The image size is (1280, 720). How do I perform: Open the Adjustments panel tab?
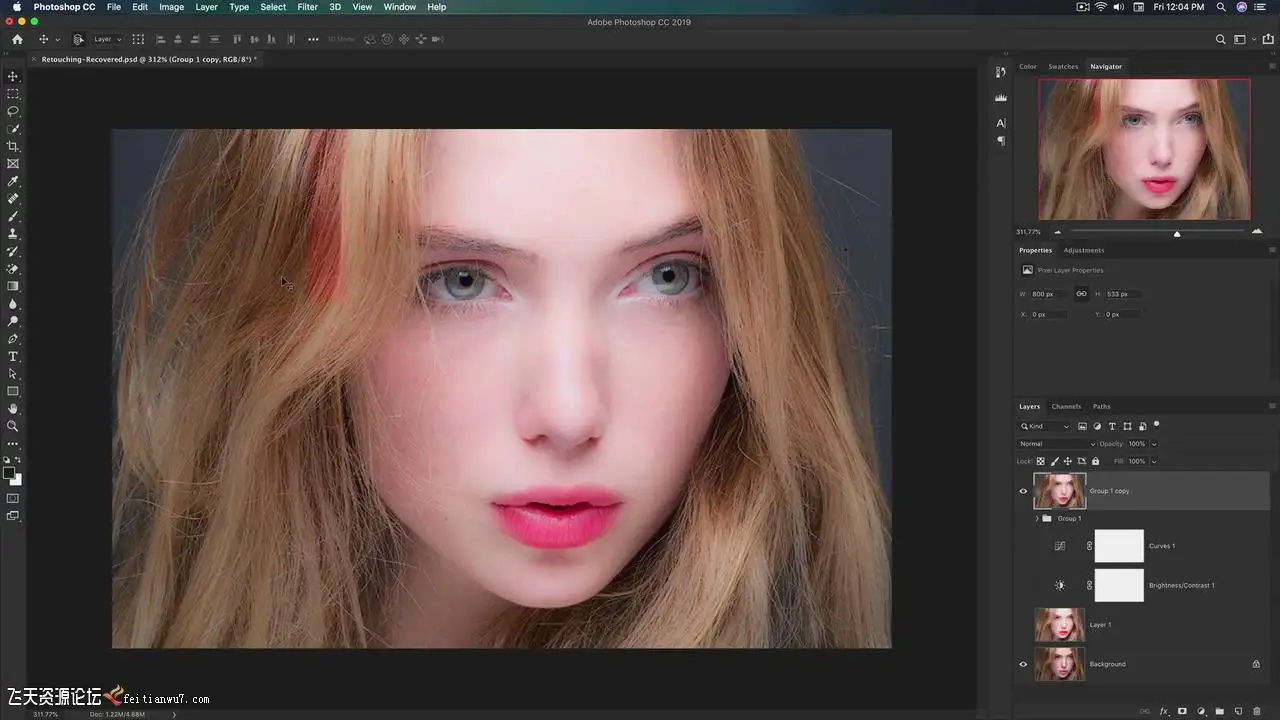[1084, 250]
